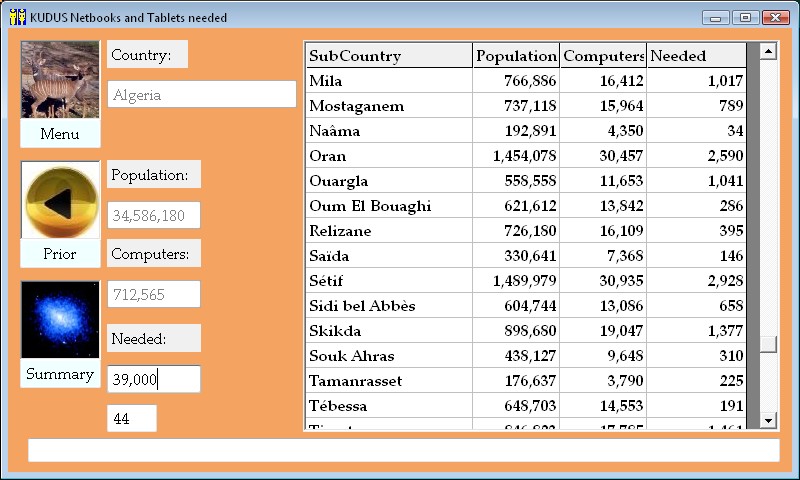
Task: Select the Population field showing 34,586,180
Action: pyautogui.click(x=154, y=215)
